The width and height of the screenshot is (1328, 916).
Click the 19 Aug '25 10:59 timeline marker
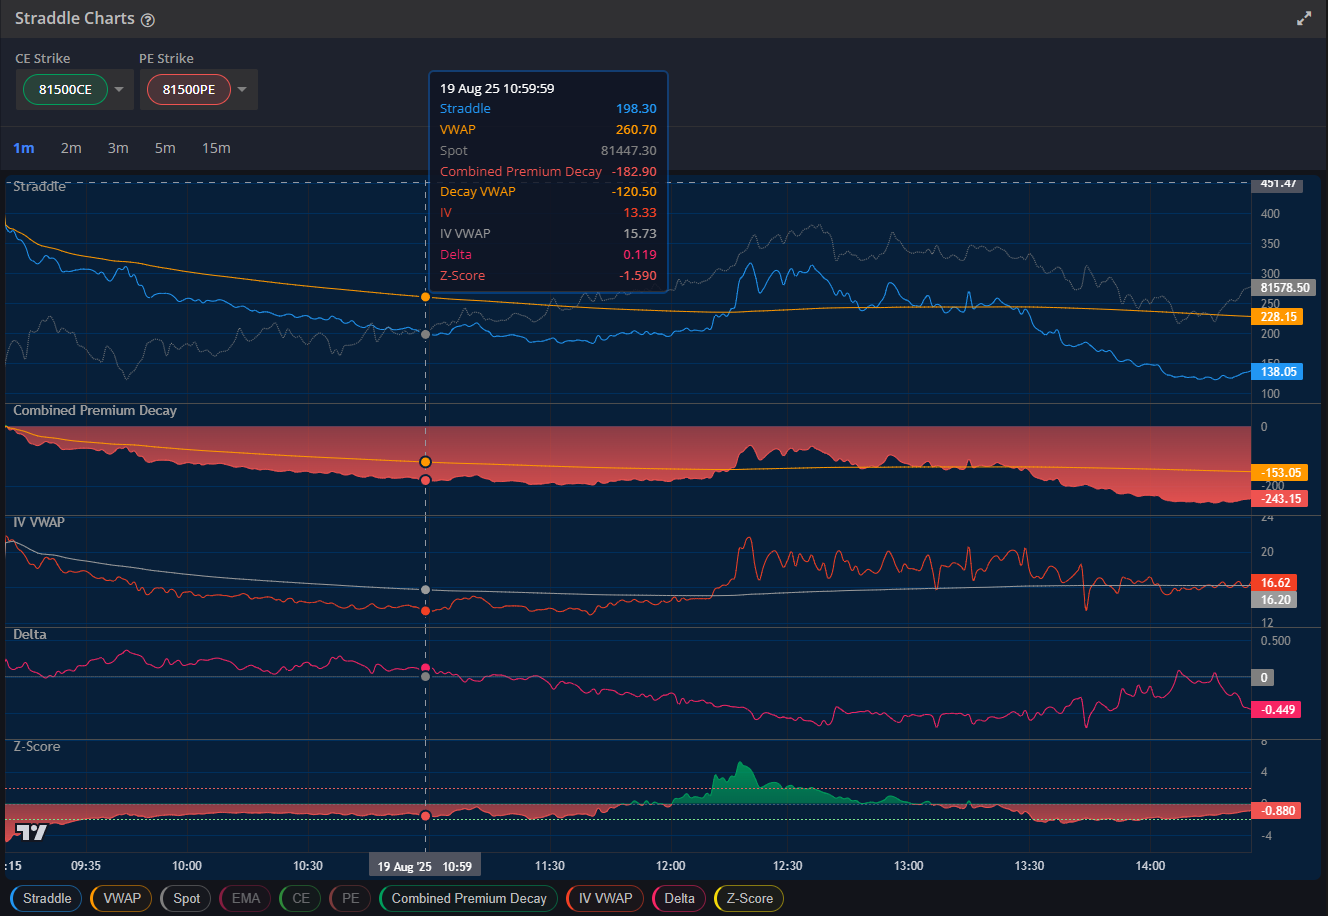pos(424,865)
